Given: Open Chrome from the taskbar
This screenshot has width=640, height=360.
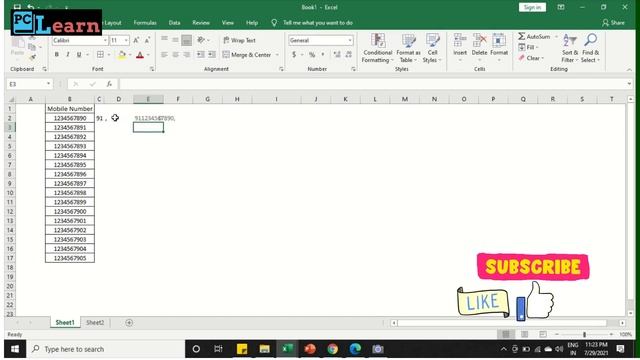Looking at the screenshot, I should (332, 349).
